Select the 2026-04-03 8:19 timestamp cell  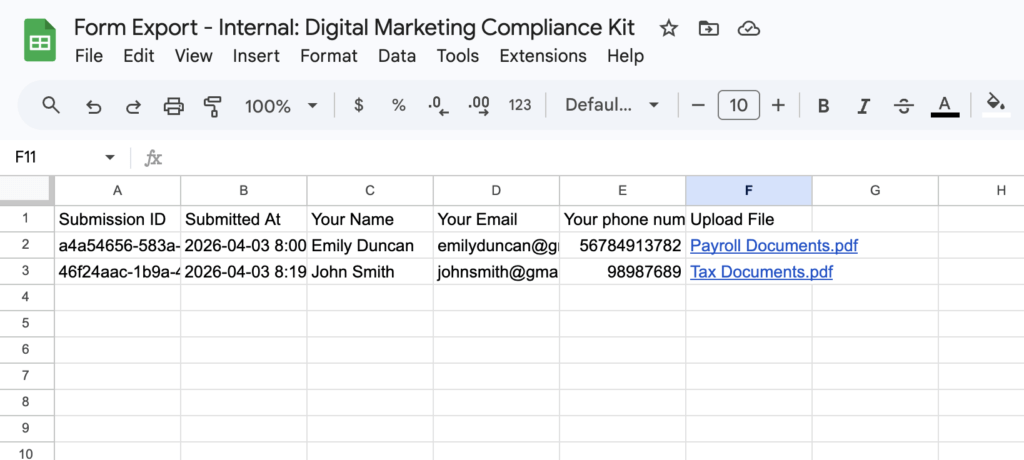pyautogui.click(x=244, y=272)
